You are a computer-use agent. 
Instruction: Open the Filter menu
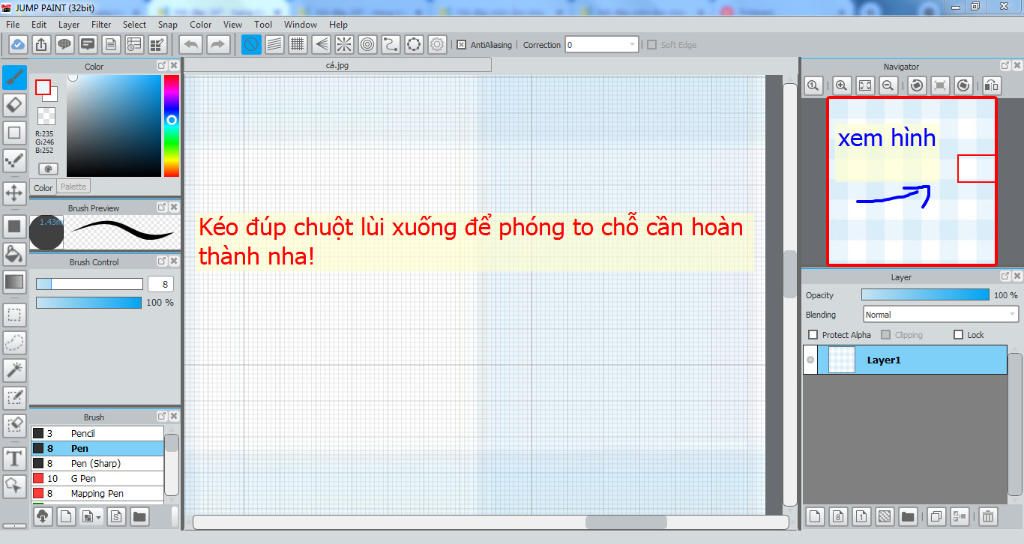(x=101, y=25)
